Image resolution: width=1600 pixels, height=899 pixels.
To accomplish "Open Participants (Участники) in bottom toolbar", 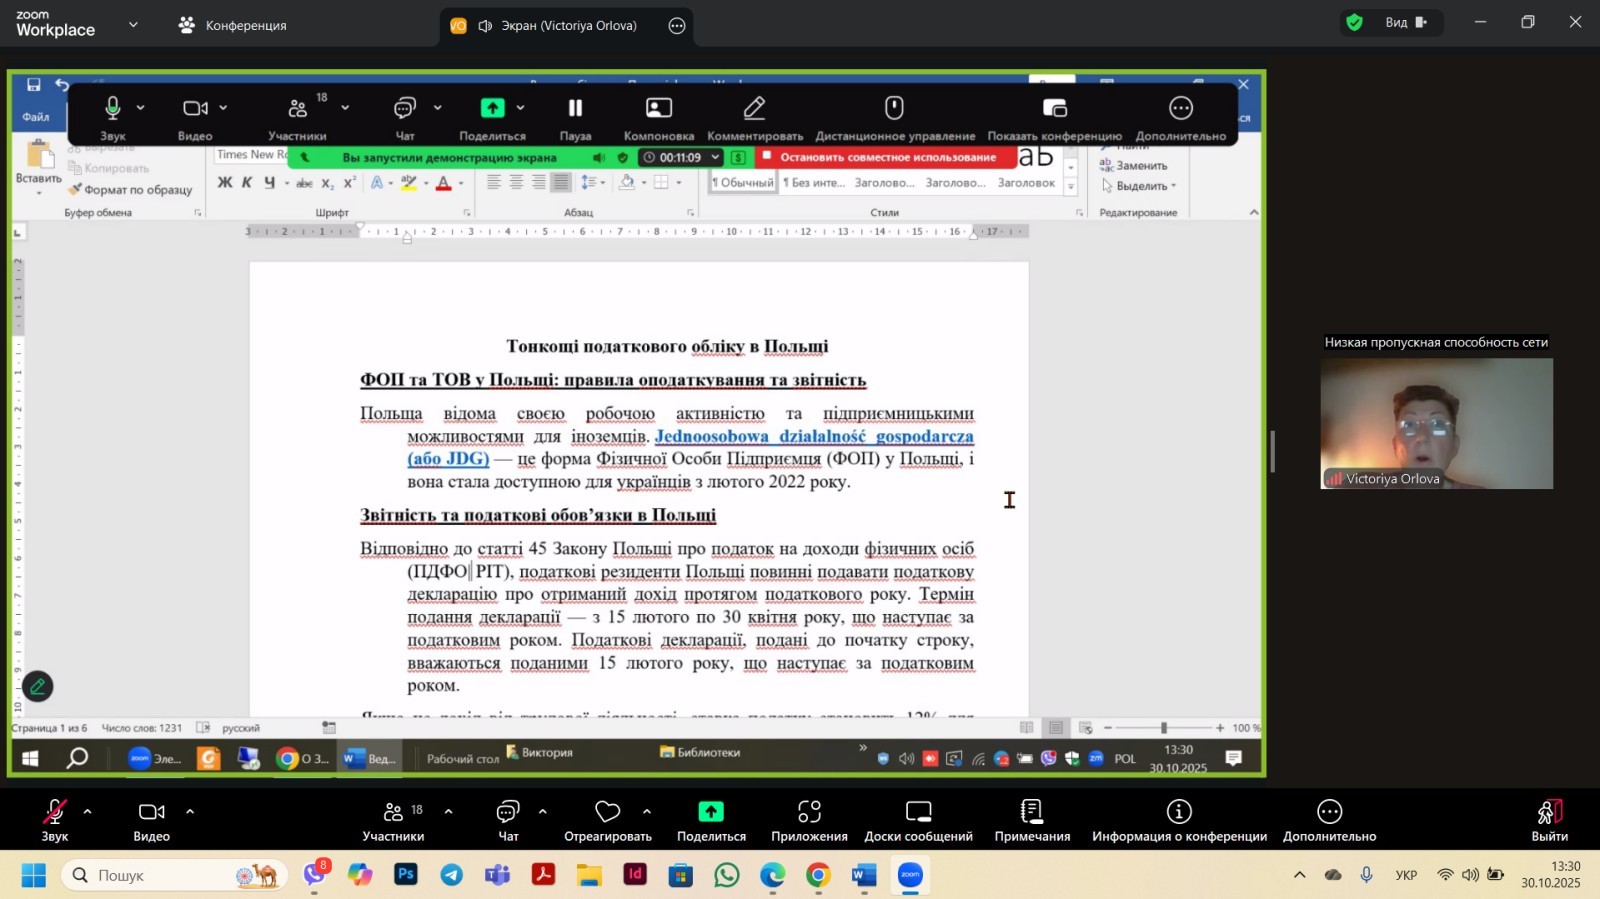I will [x=393, y=812].
